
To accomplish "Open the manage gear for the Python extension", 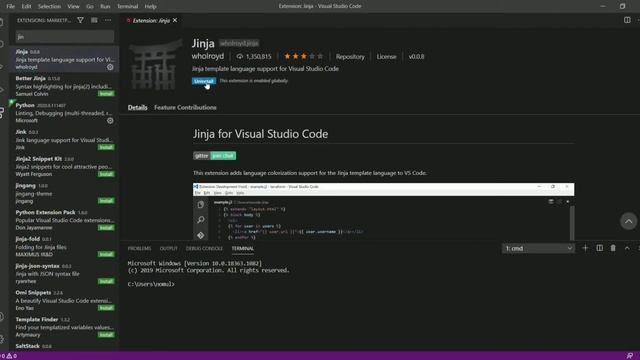I will (x=110, y=120).
